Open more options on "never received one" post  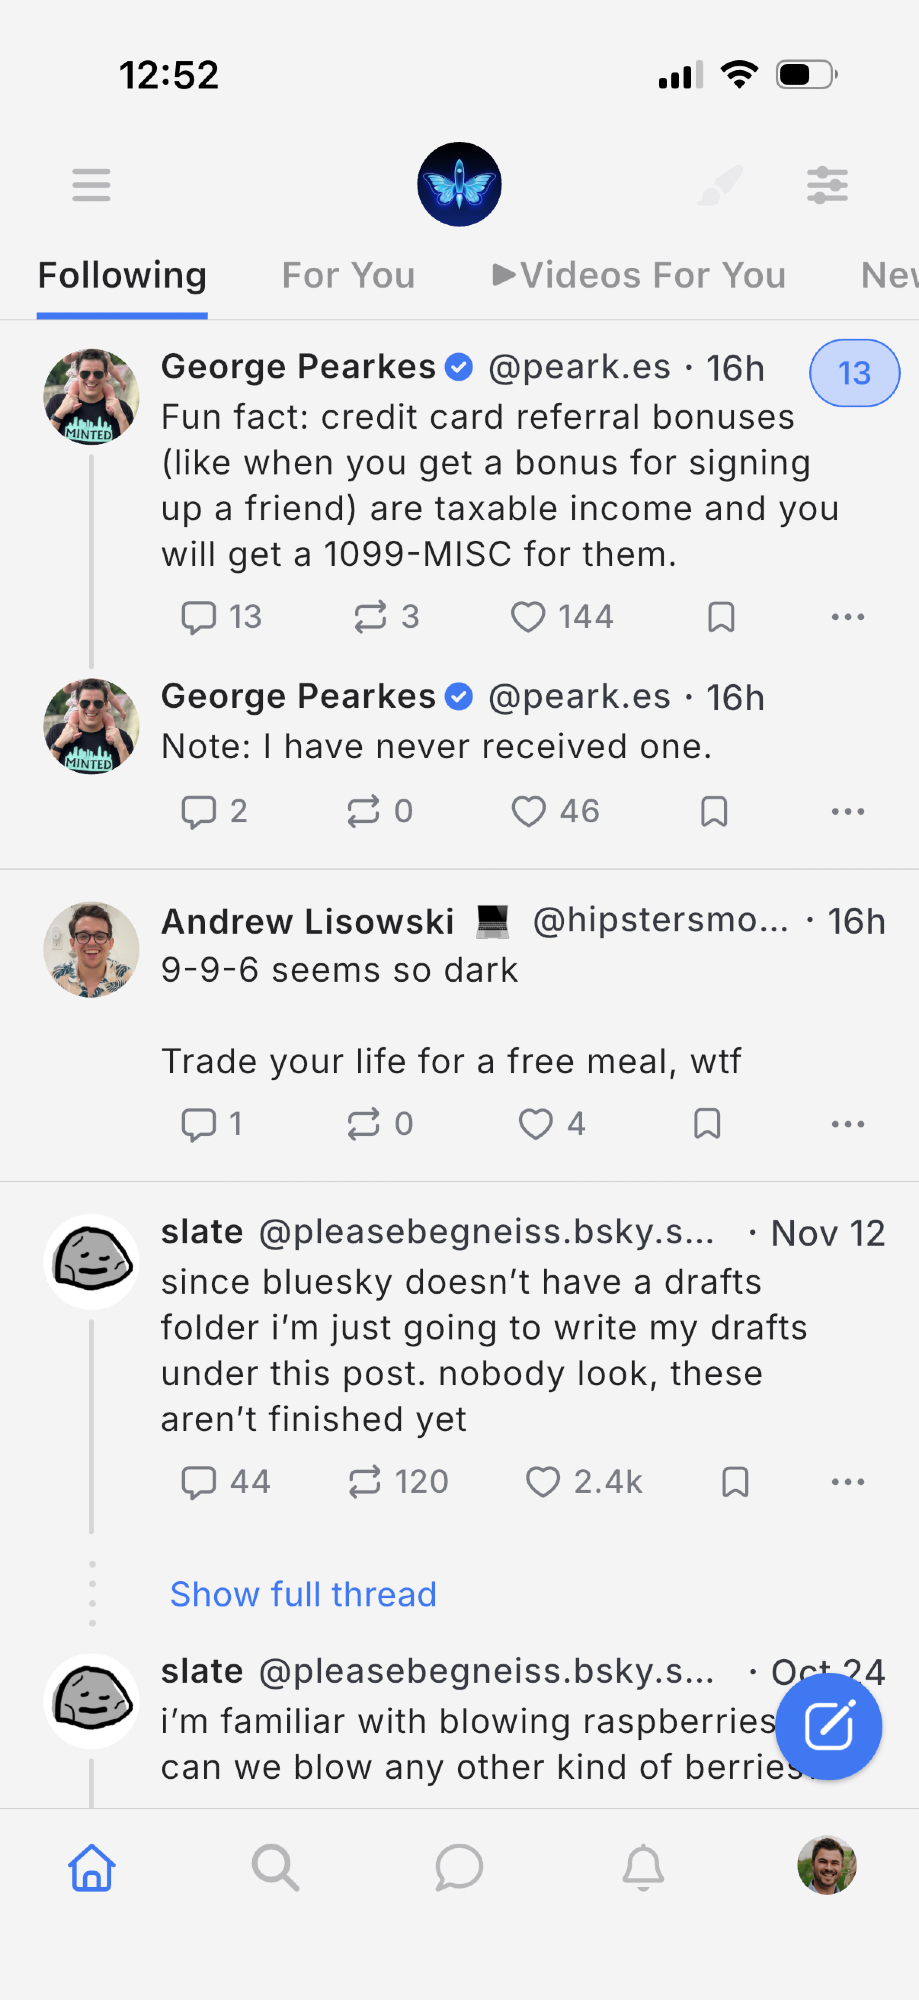point(847,811)
